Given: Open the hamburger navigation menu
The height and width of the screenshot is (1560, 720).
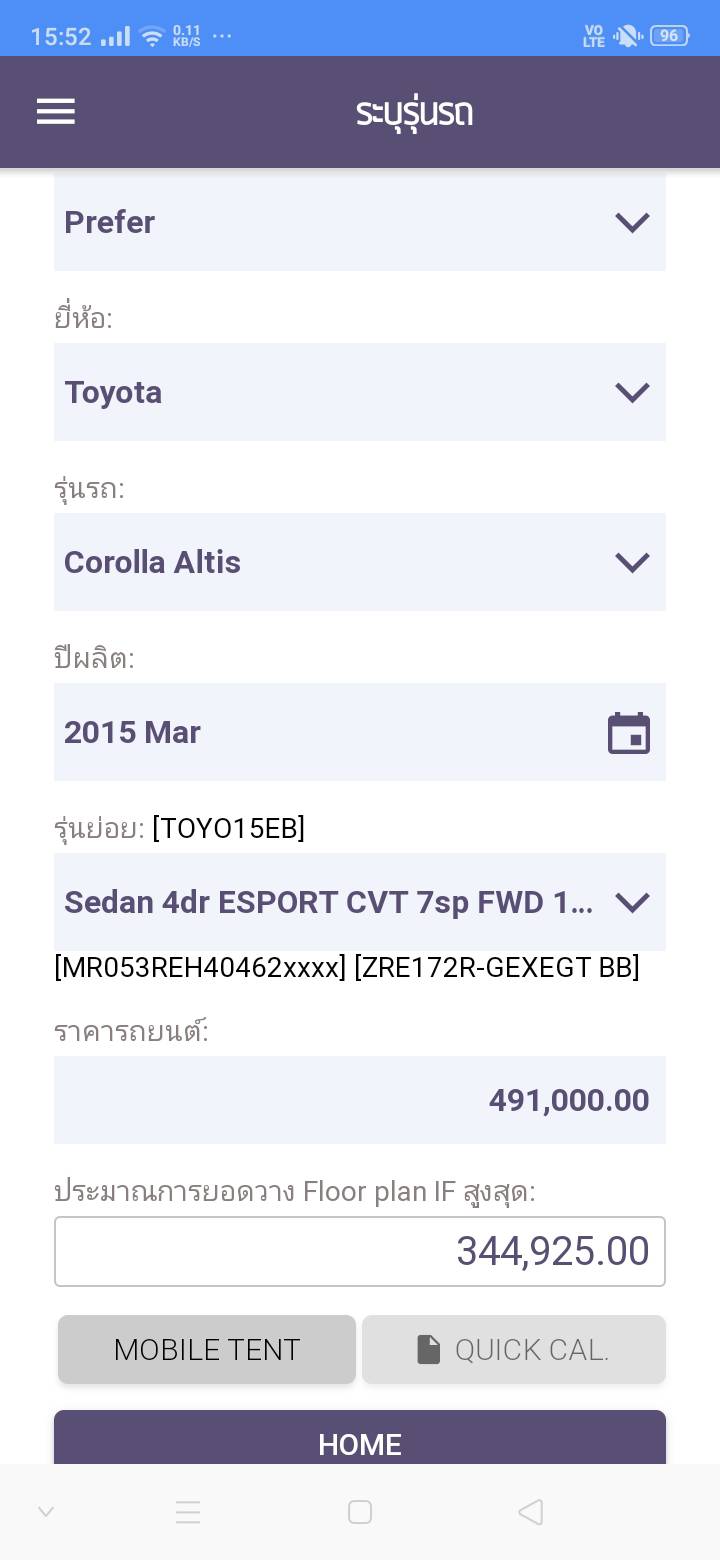Looking at the screenshot, I should point(56,111).
